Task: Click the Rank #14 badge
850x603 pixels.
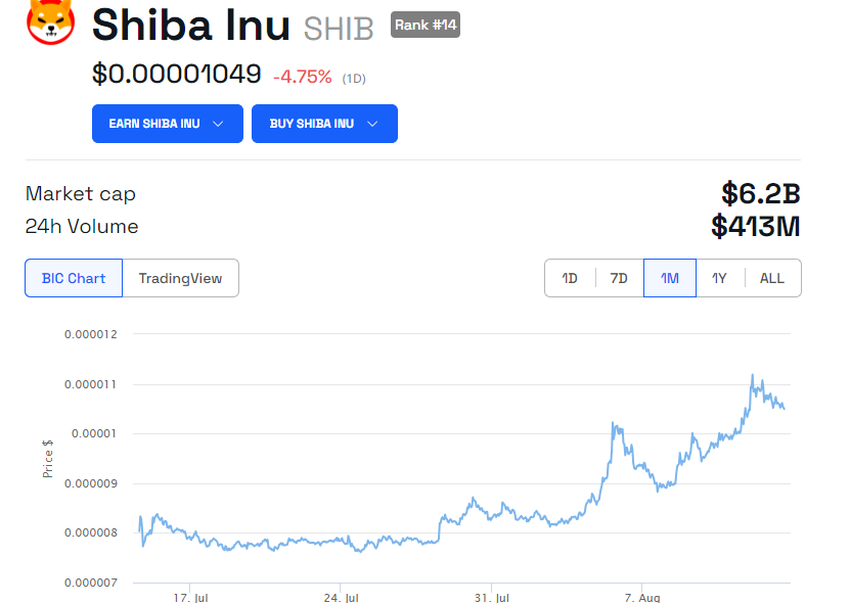Action: (x=426, y=25)
